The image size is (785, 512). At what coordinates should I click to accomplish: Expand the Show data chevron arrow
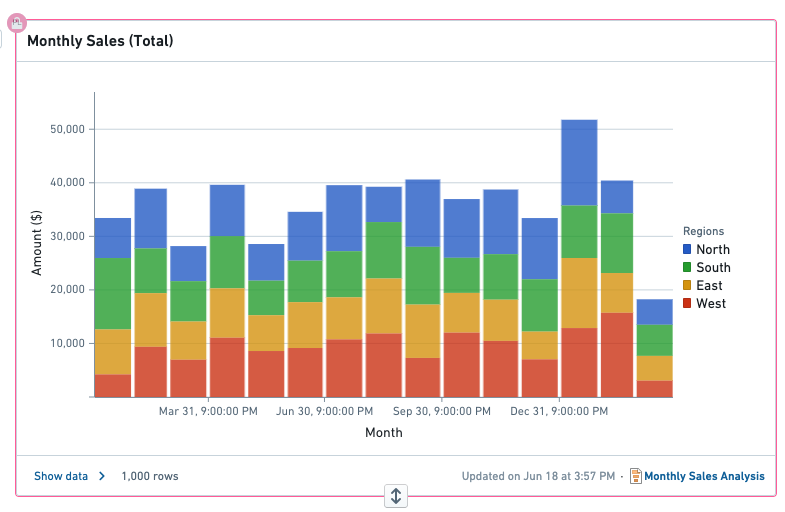102,476
